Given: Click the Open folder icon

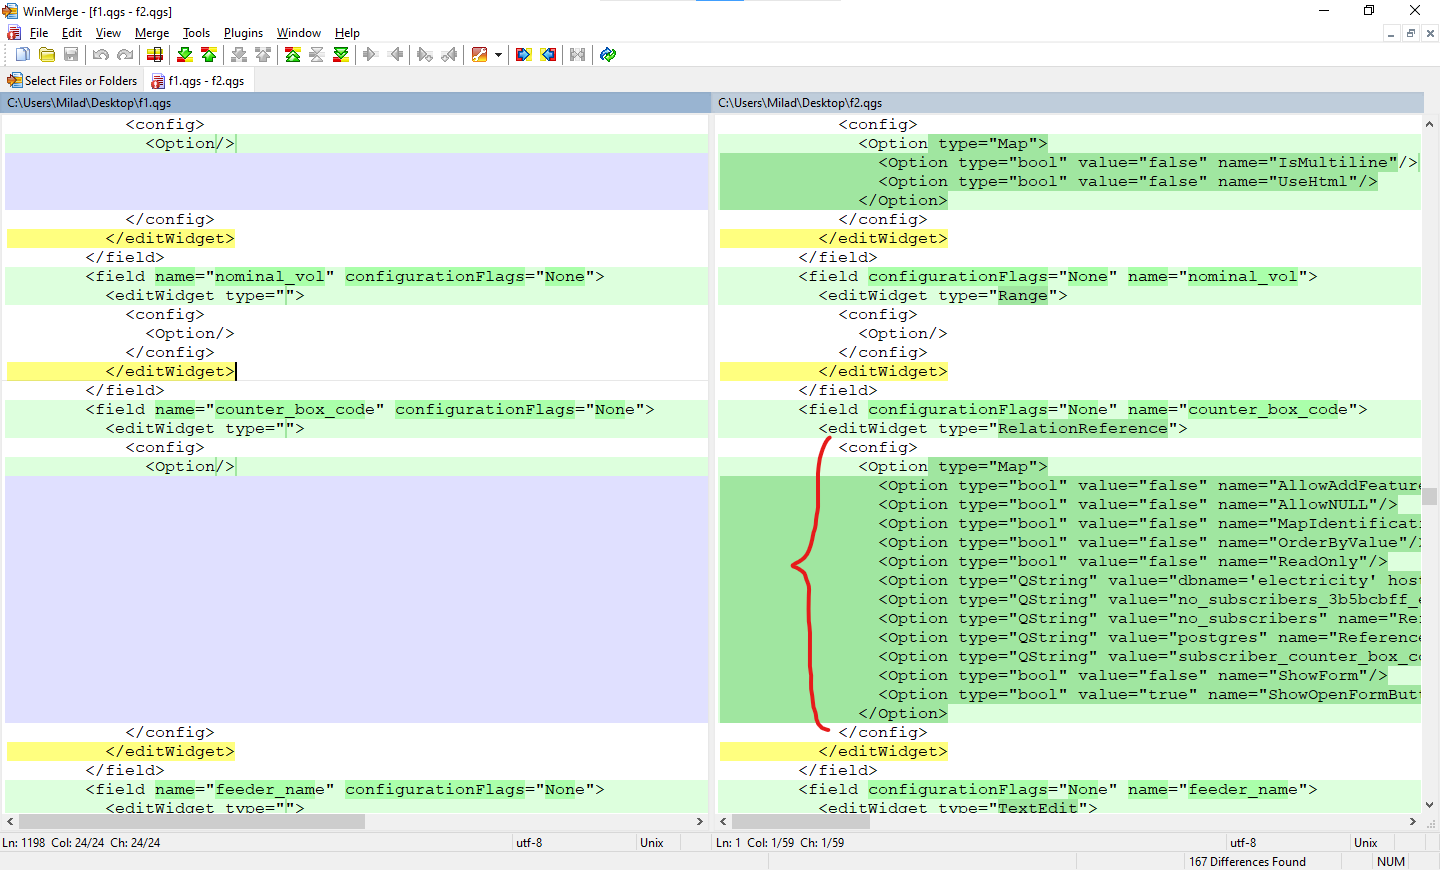Looking at the screenshot, I should pos(47,54).
